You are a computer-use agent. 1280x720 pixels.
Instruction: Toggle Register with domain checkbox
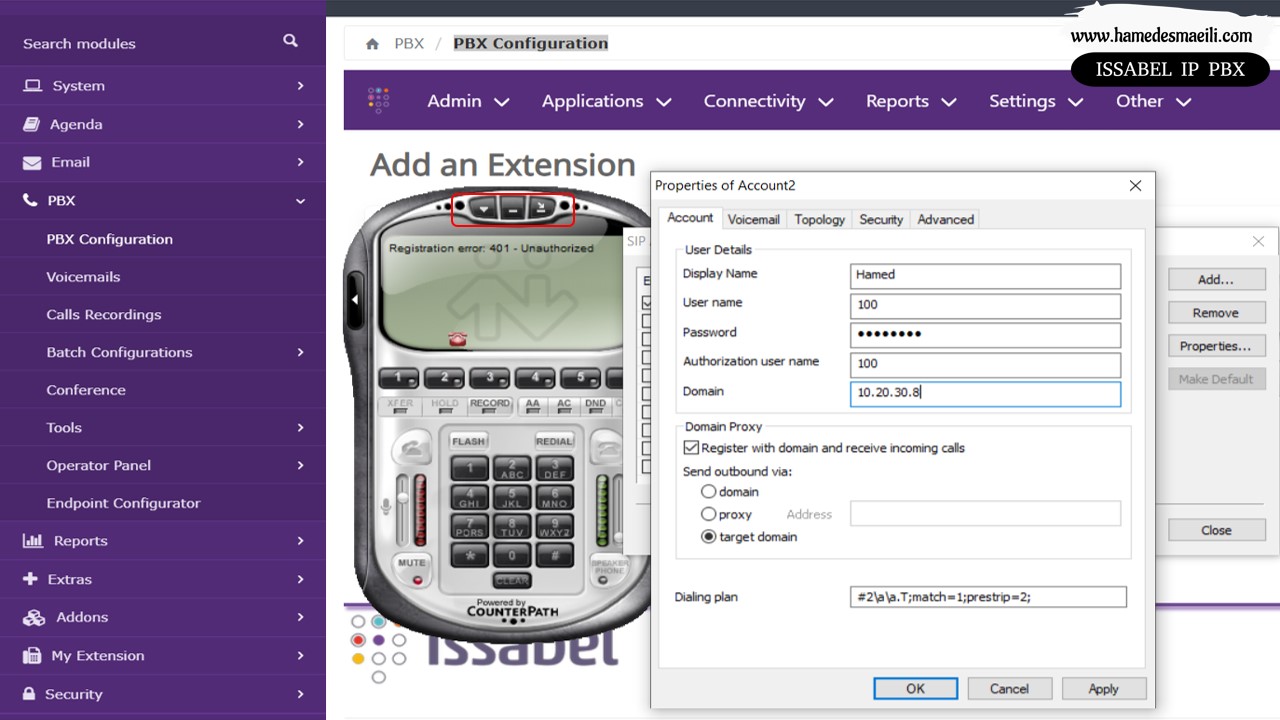pyautogui.click(x=691, y=448)
